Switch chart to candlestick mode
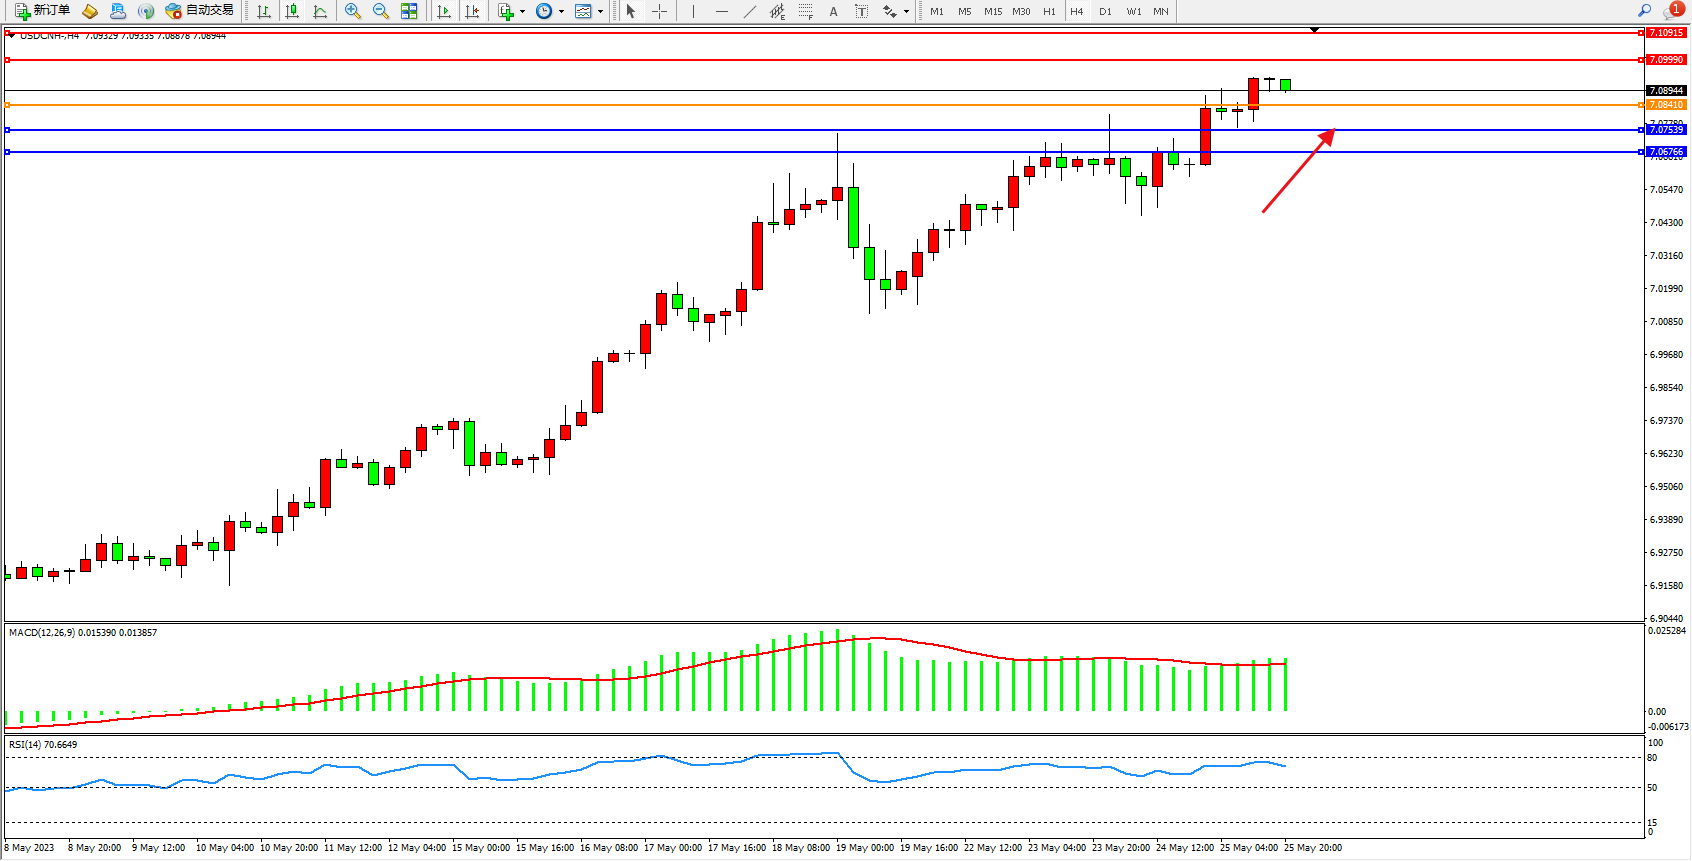The height and width of the screenshot is (861, 1692). pyautogui.click(x=292, y=11)
